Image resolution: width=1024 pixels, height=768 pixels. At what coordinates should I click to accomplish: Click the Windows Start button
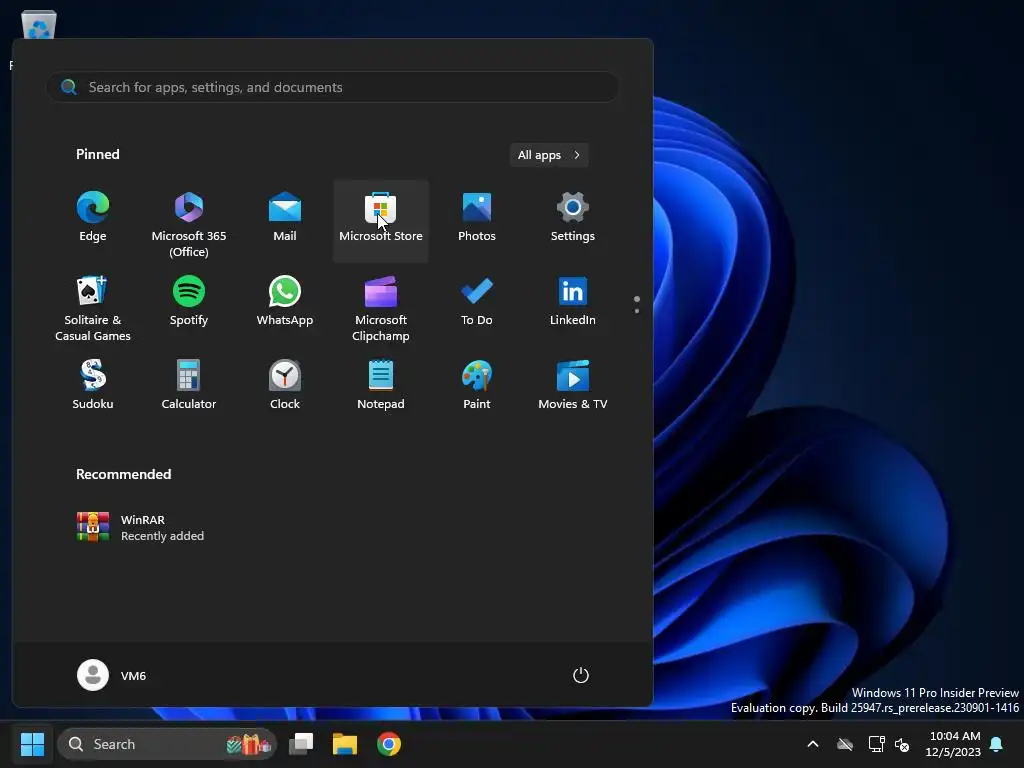(x=32, y=744)
